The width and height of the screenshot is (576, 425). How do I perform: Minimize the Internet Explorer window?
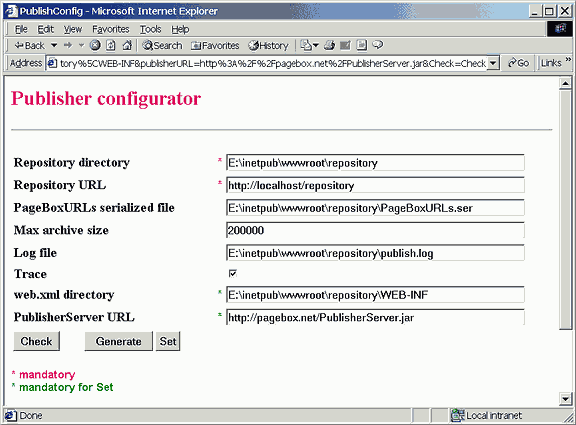535,11
